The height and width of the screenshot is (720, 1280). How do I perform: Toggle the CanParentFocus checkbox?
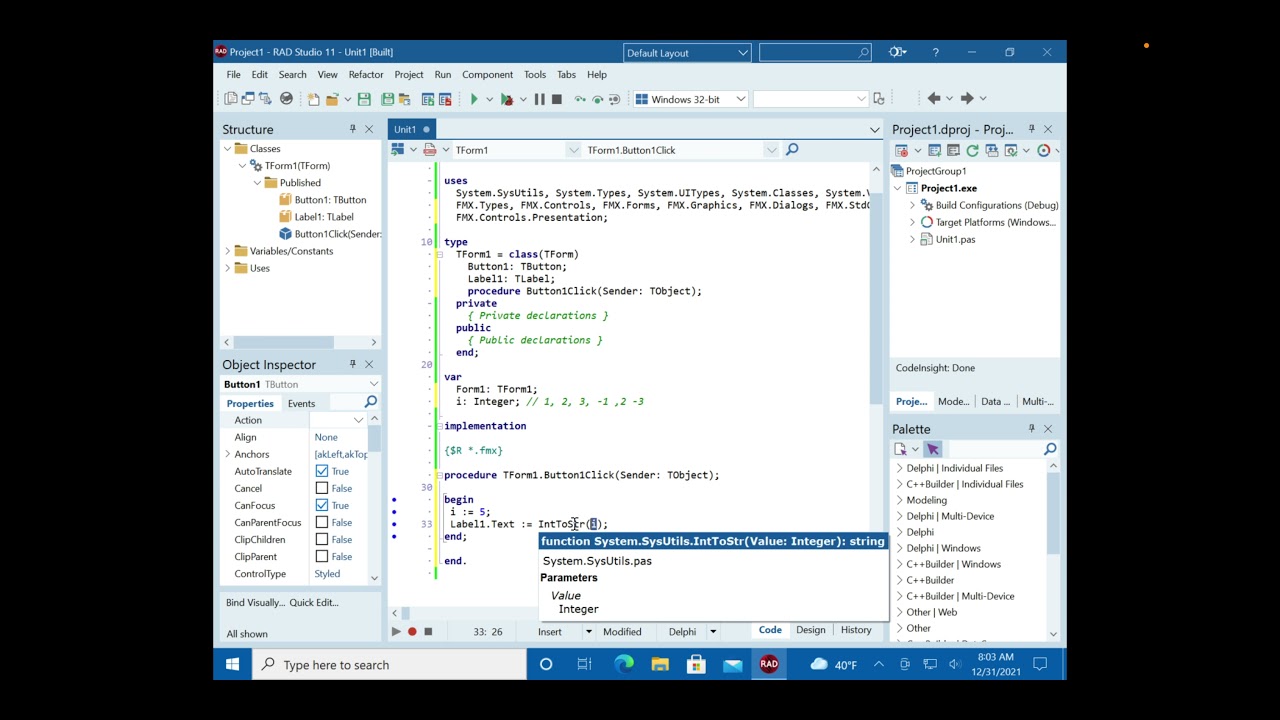click(322, 522)
